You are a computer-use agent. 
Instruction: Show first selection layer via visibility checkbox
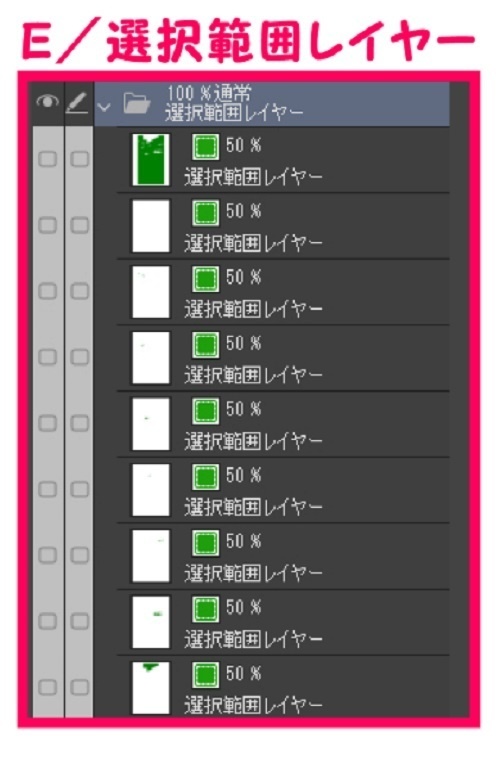47,159
